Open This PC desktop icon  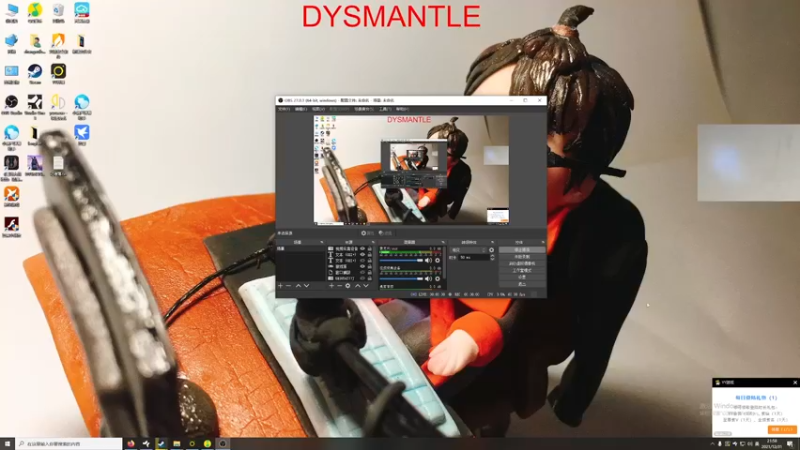(11, 13)
